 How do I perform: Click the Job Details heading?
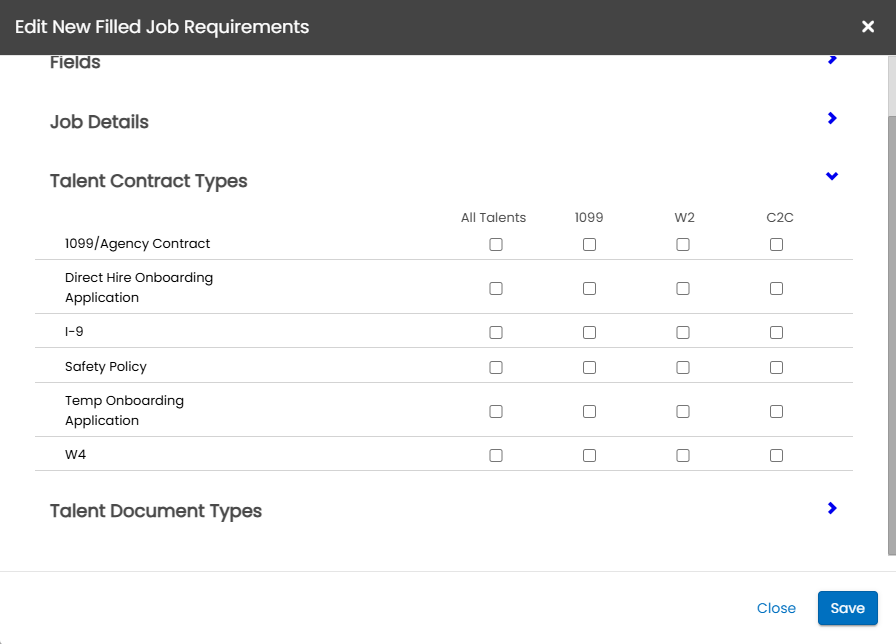99,122
